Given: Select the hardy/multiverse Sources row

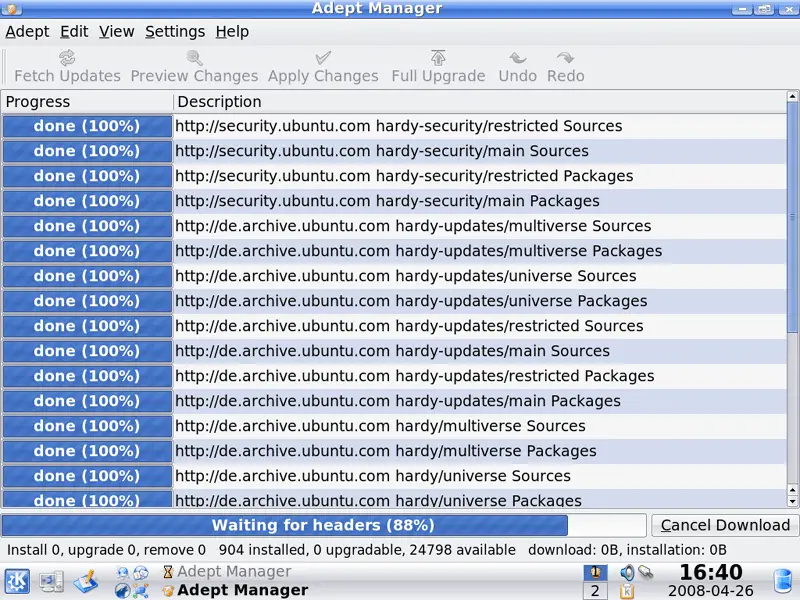Looking at the screenshot, I should (x=394, y=426).
